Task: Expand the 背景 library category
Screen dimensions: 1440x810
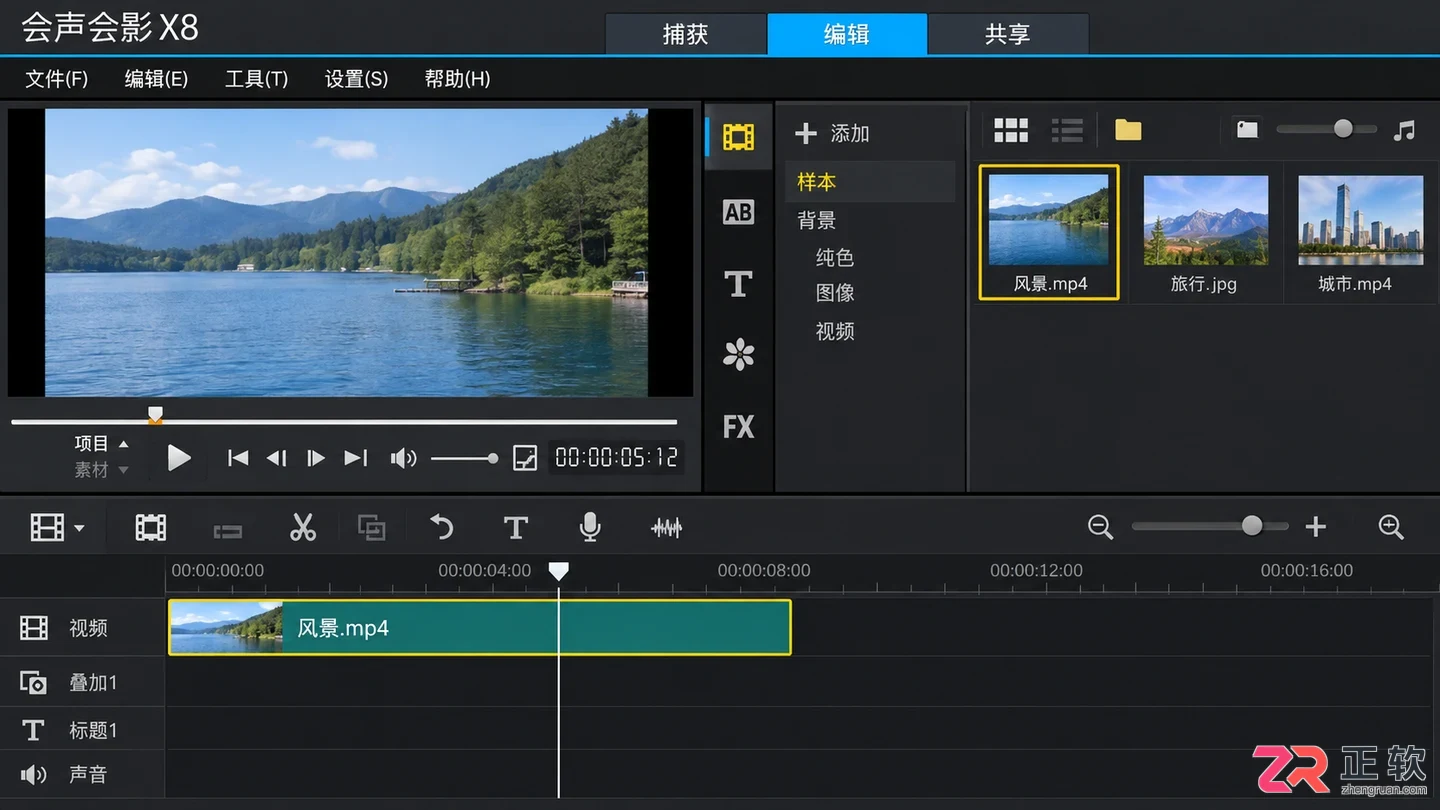Action: tap(816, 220)
